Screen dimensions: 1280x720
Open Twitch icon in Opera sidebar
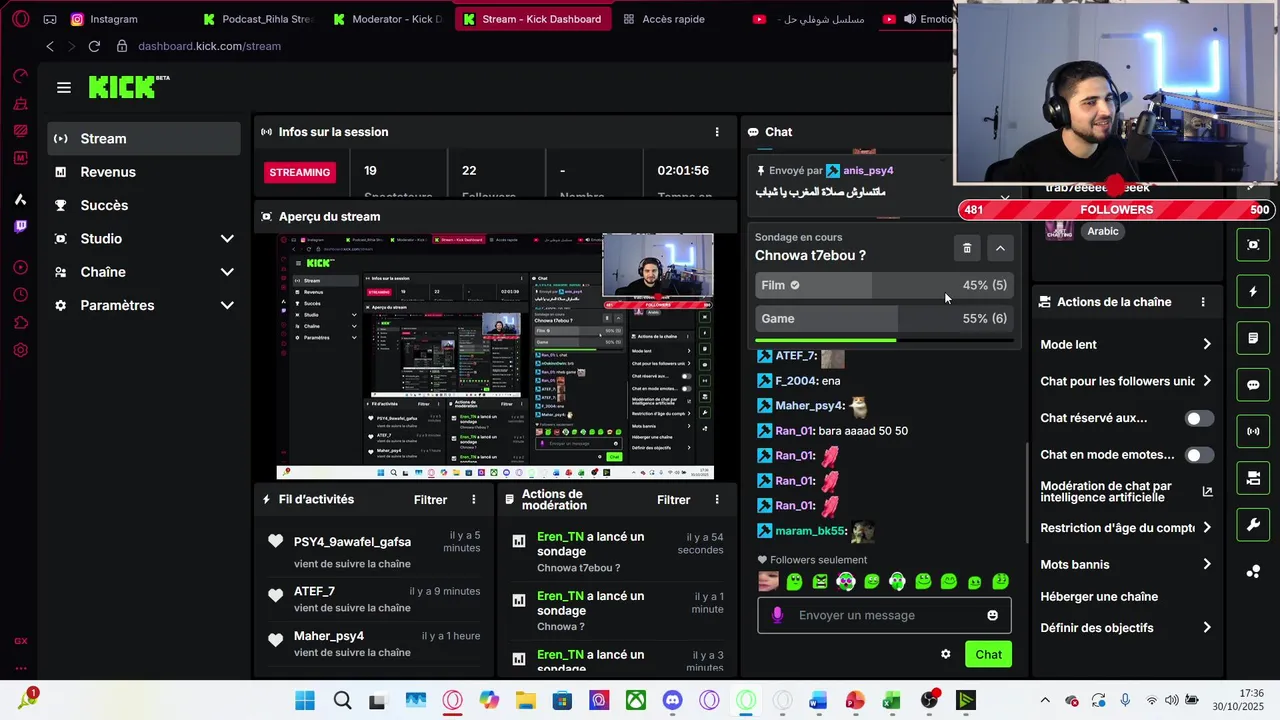[21, 226]
